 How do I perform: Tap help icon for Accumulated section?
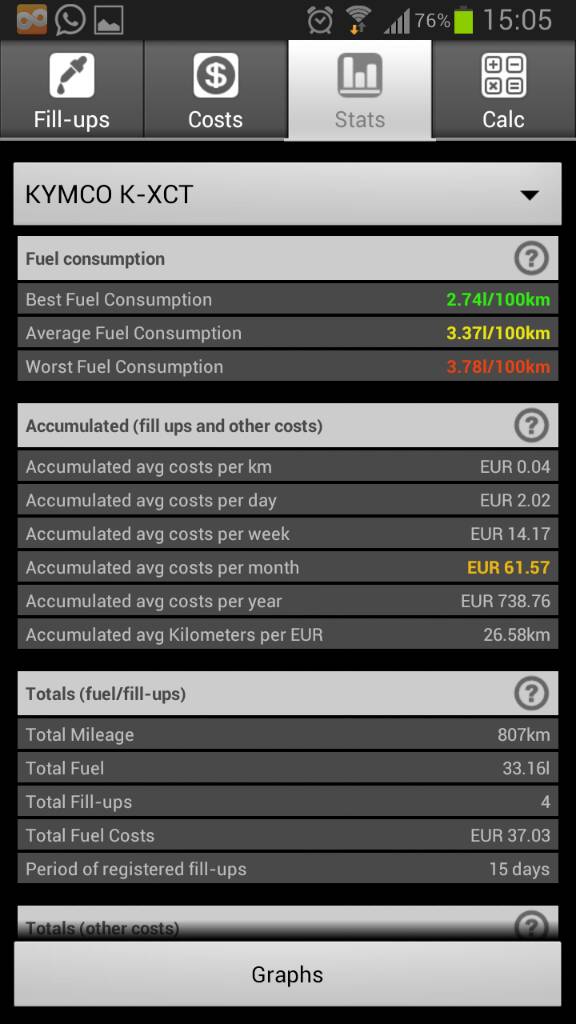coord(531,426)
